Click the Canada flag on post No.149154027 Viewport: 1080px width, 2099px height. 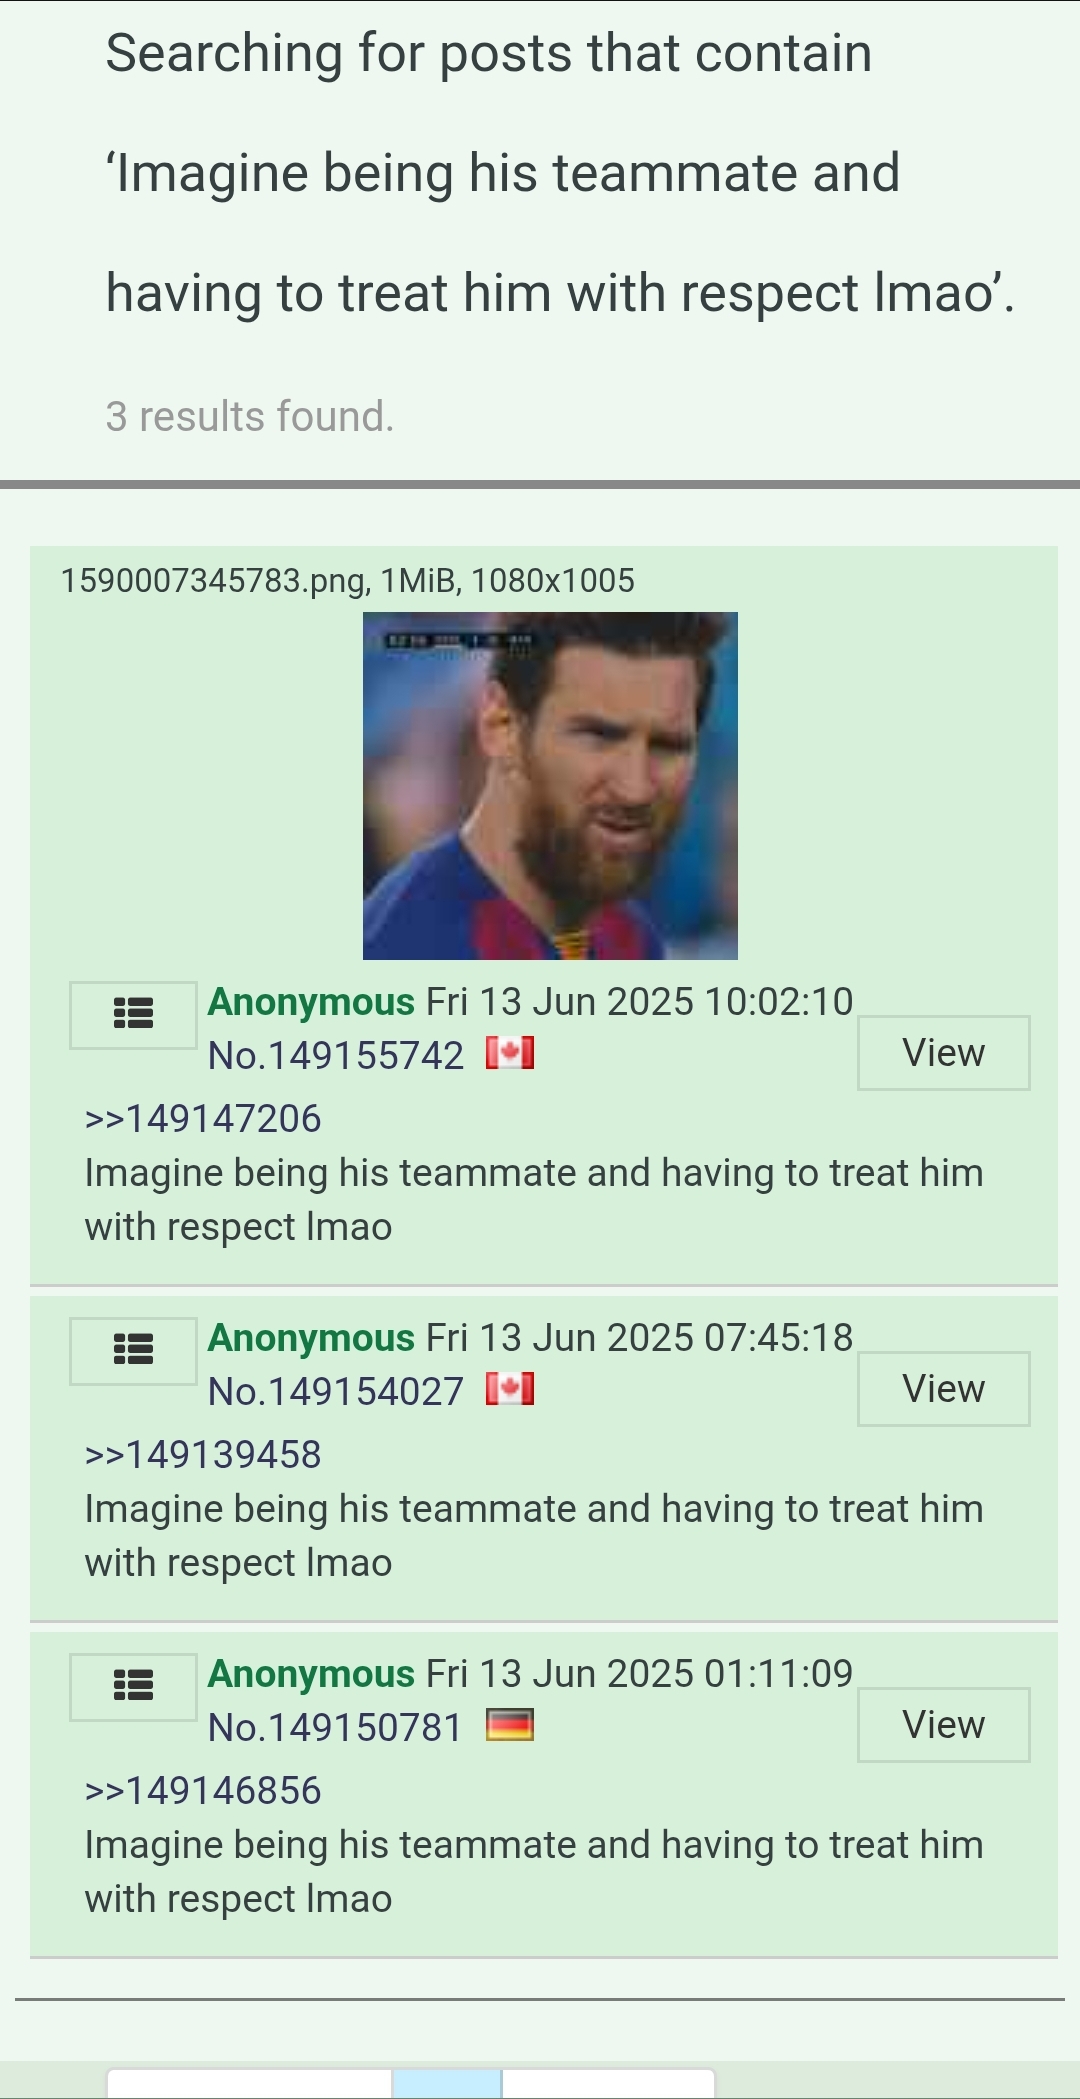510,1389
